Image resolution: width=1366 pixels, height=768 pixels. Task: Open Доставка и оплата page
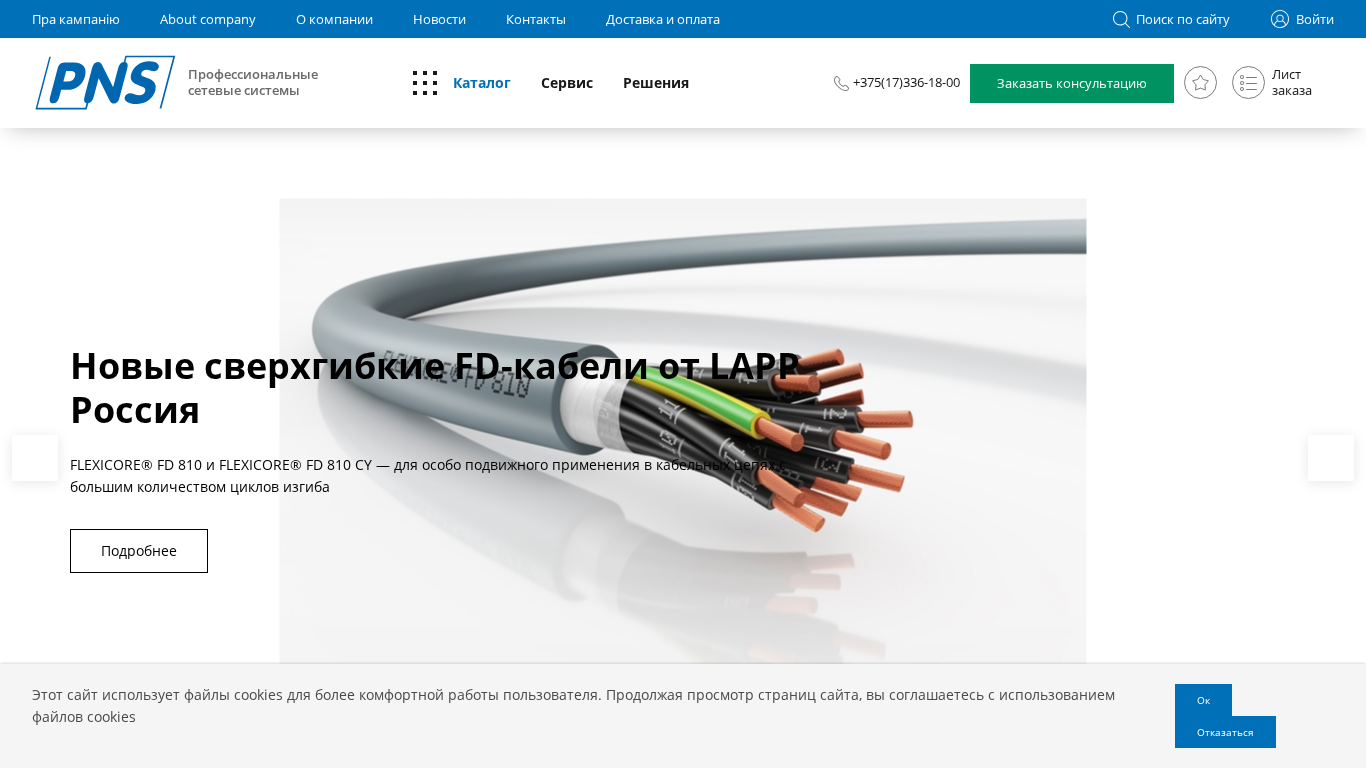pyautogui.click(x=663, y=19)
